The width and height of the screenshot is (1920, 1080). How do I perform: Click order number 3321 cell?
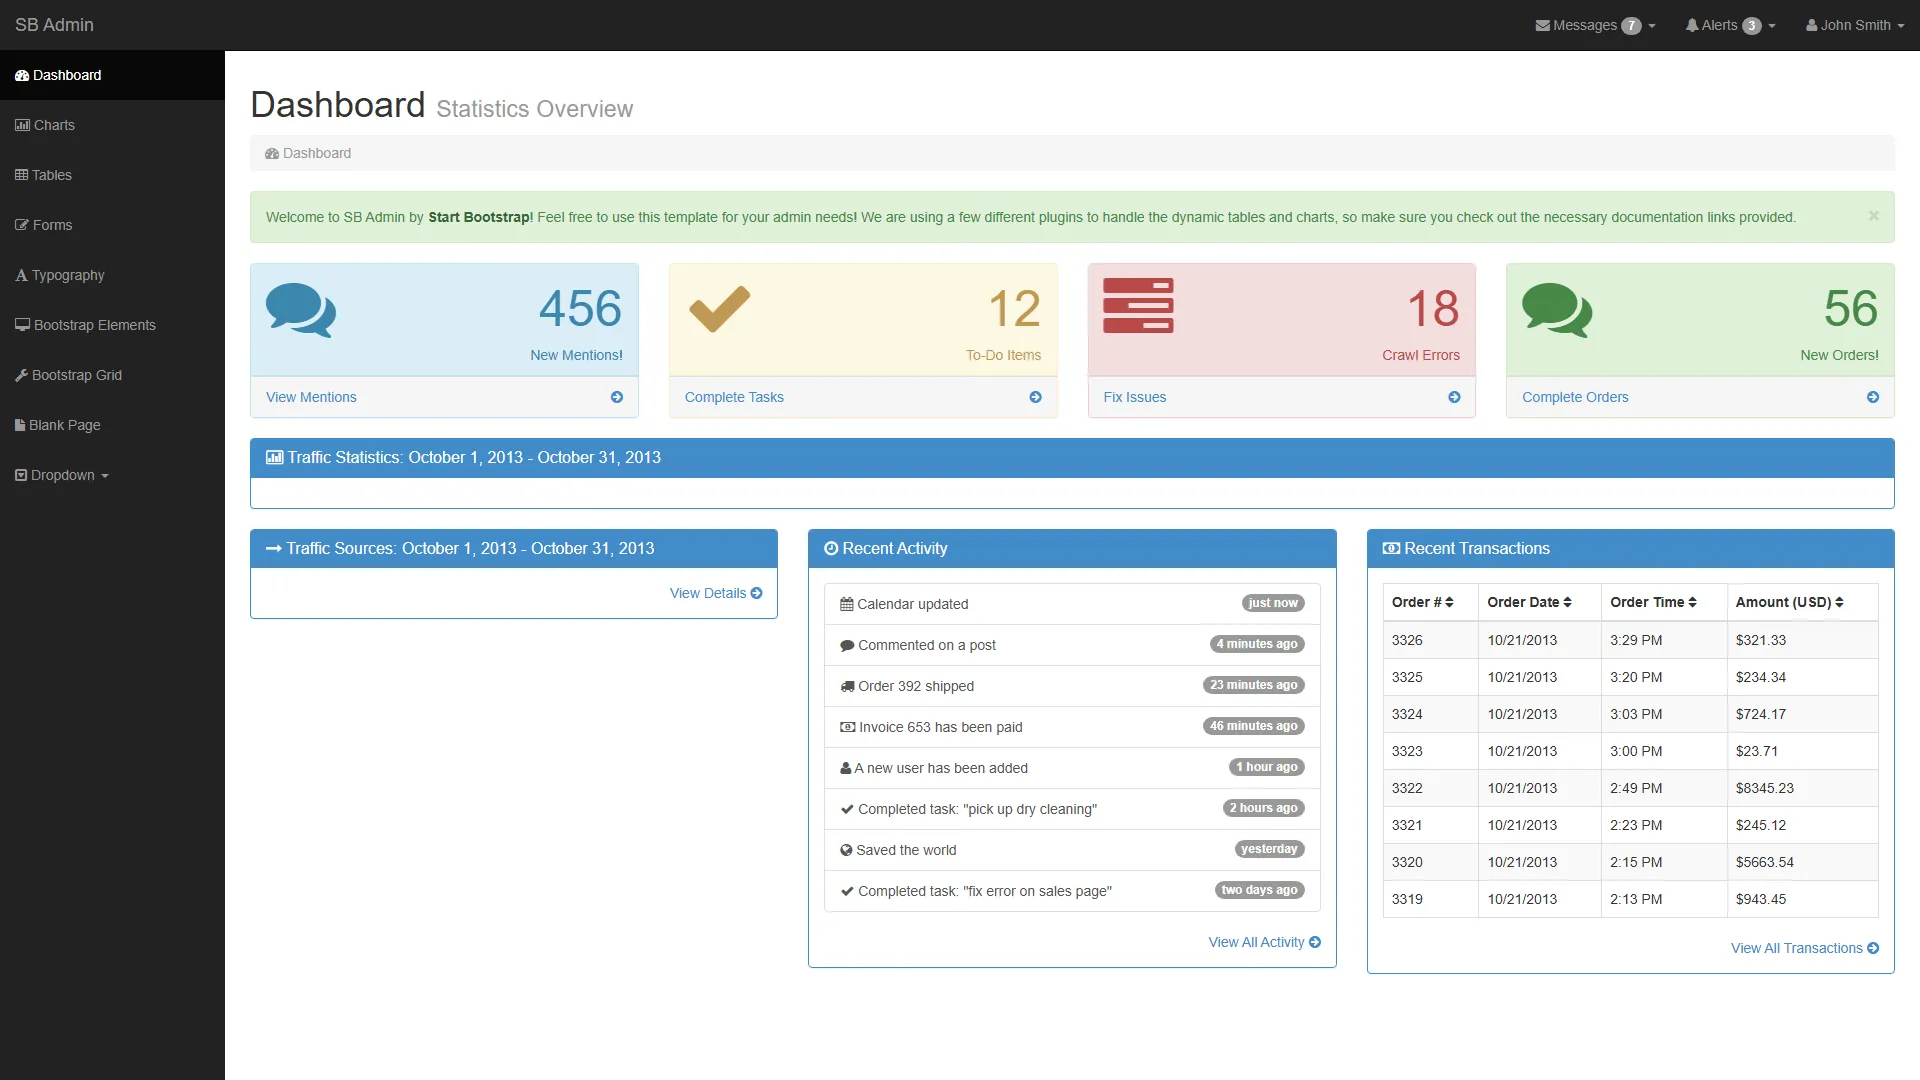[x=1430, y=825]
